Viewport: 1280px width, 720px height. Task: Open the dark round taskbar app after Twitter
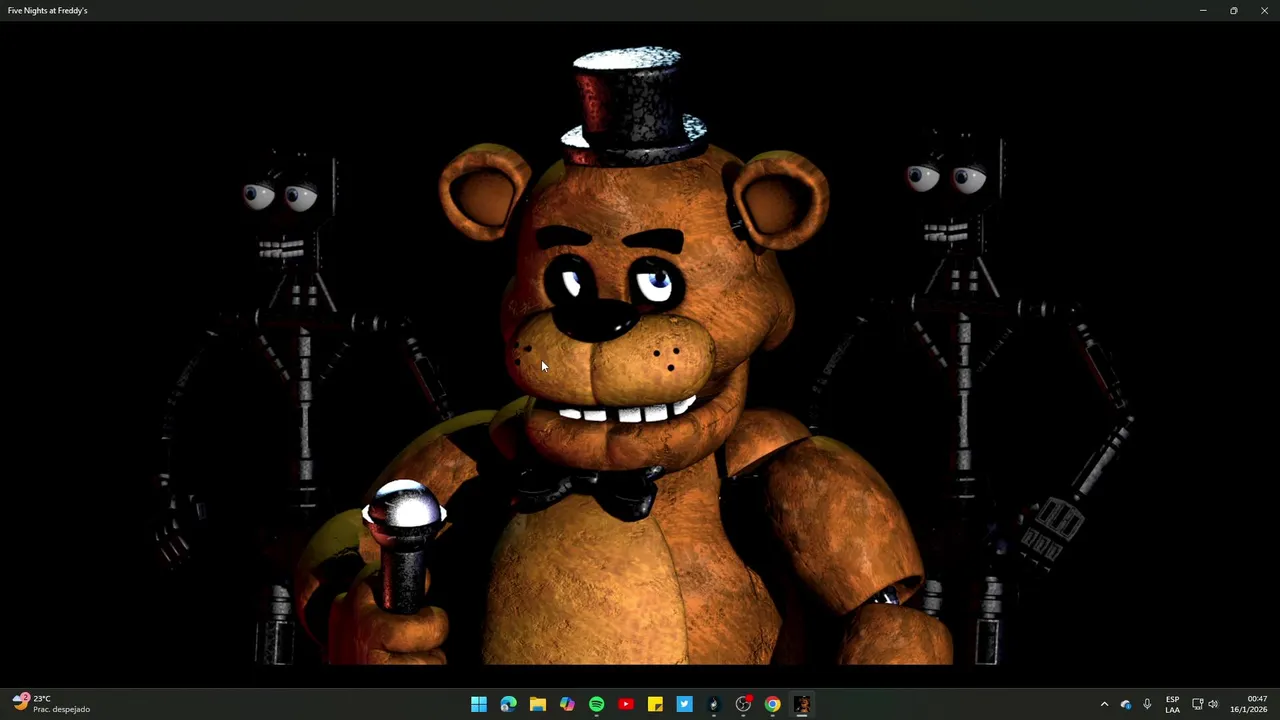pyautogui.click(x=714, y=704)
